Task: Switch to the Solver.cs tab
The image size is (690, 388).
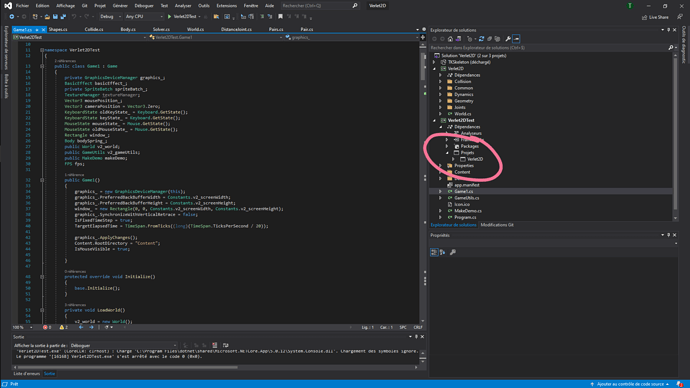Action: coord(161,29)
